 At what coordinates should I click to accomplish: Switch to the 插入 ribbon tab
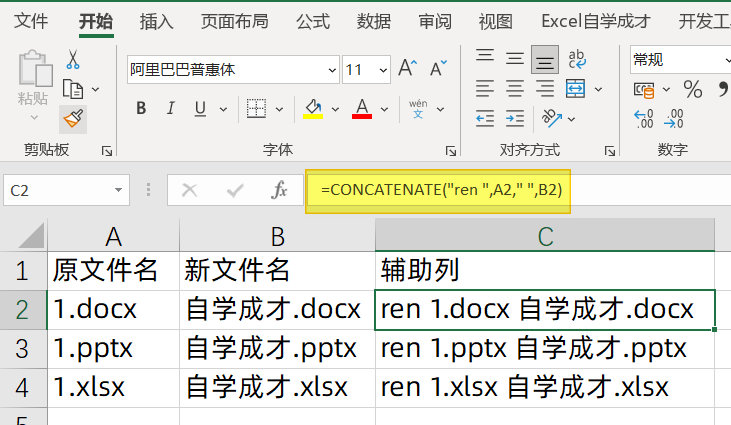[156, 21]
